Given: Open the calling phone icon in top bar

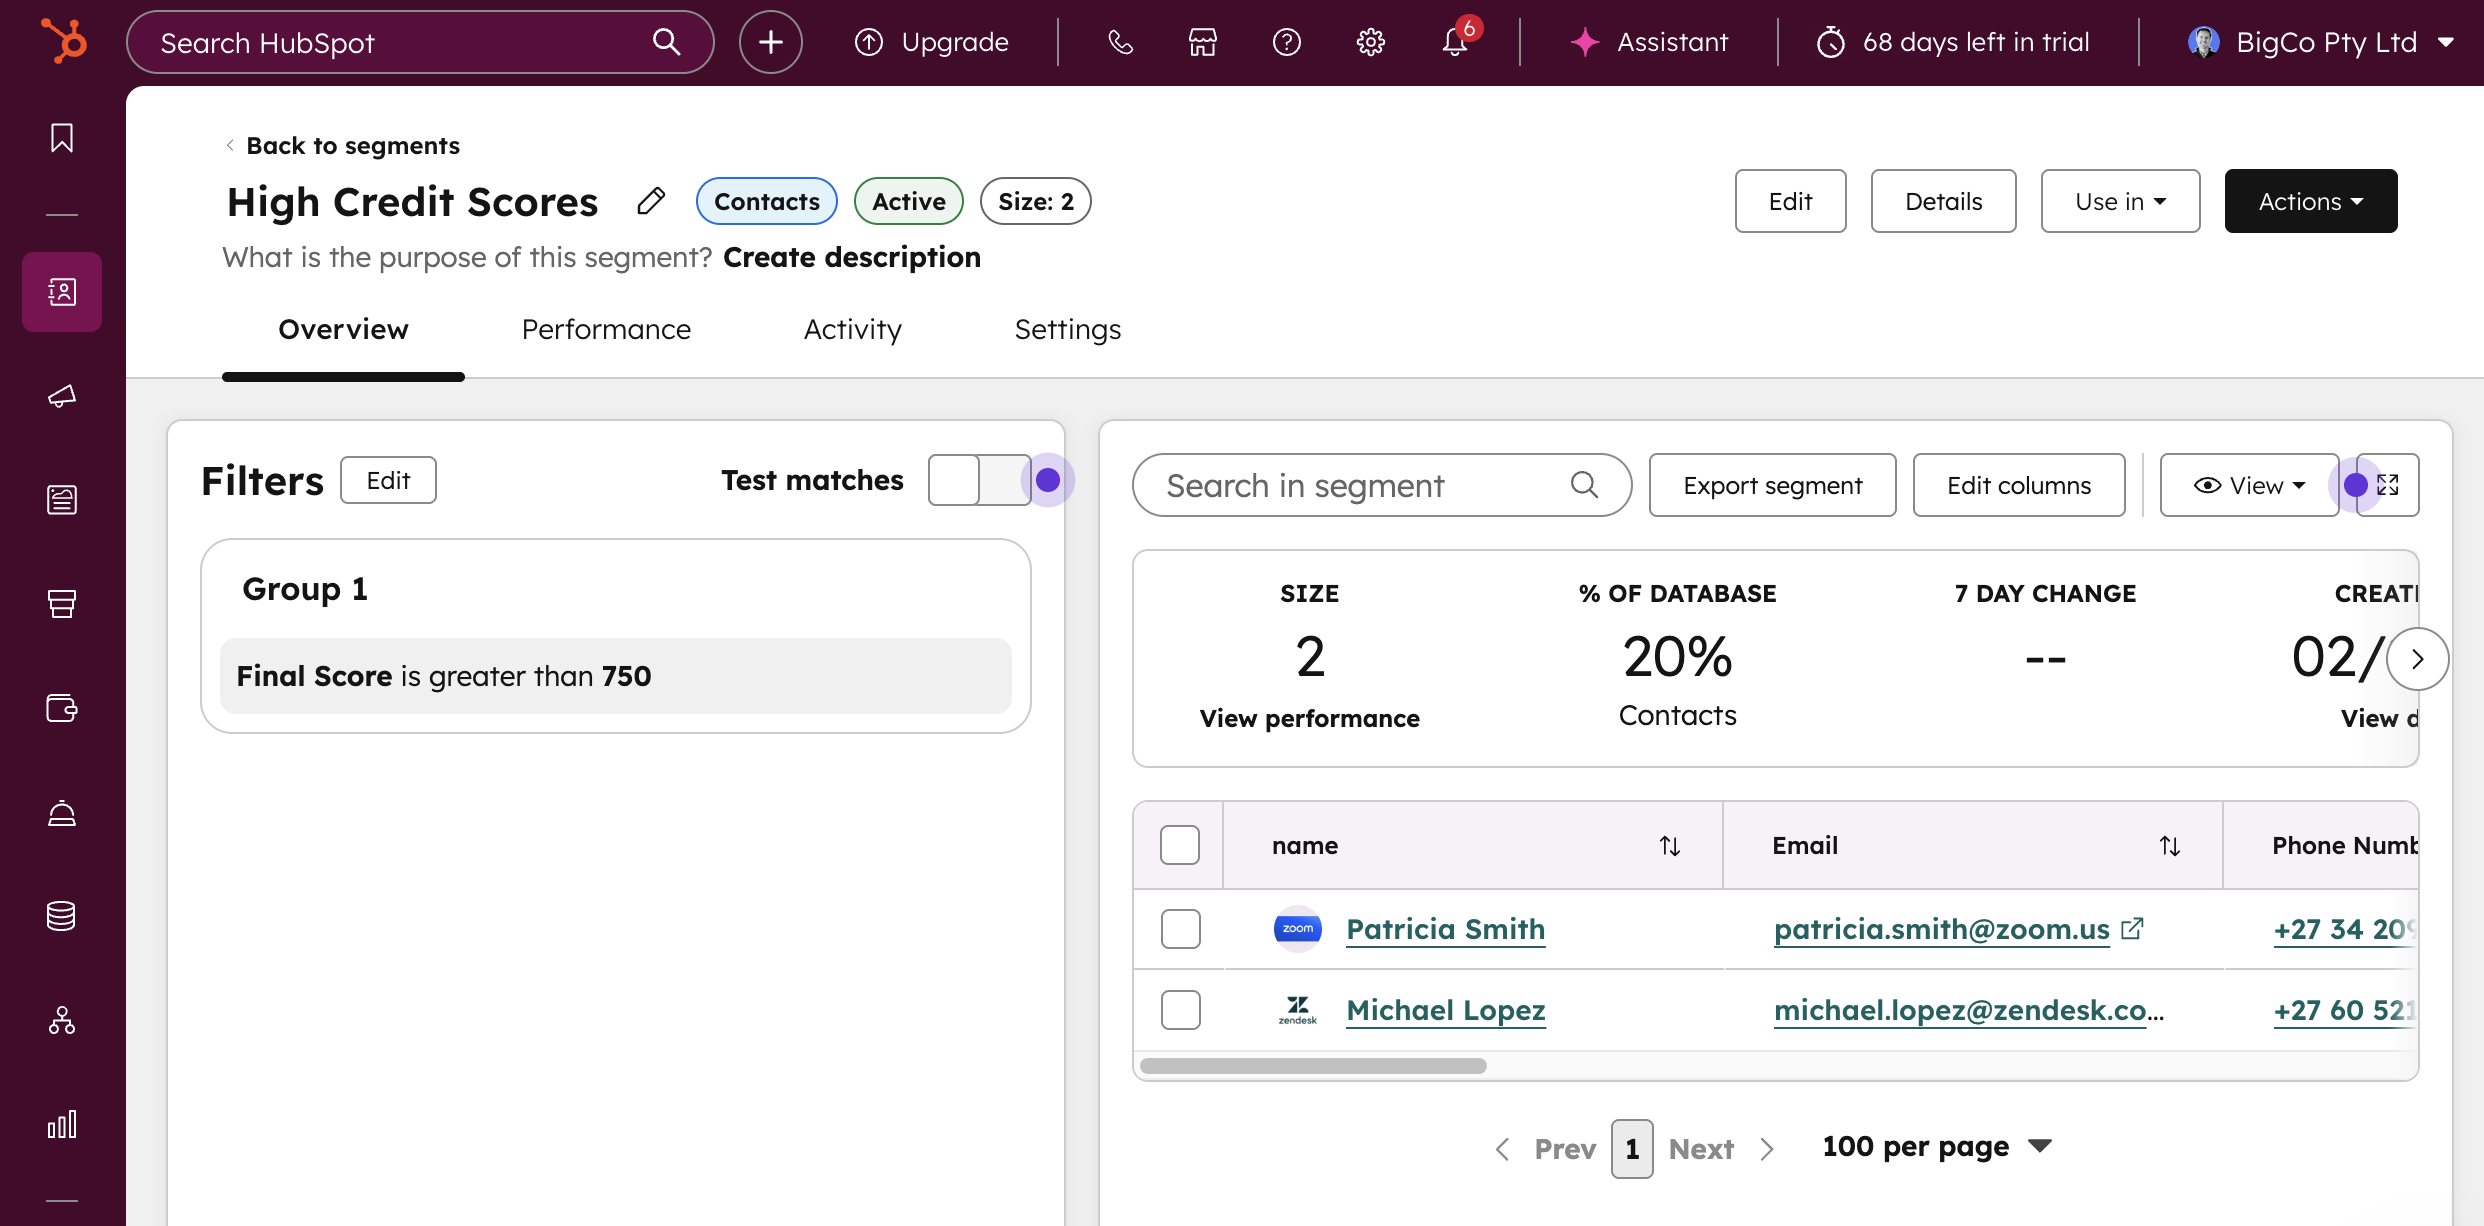Looking at the screenshot, I should point(1120,42).
